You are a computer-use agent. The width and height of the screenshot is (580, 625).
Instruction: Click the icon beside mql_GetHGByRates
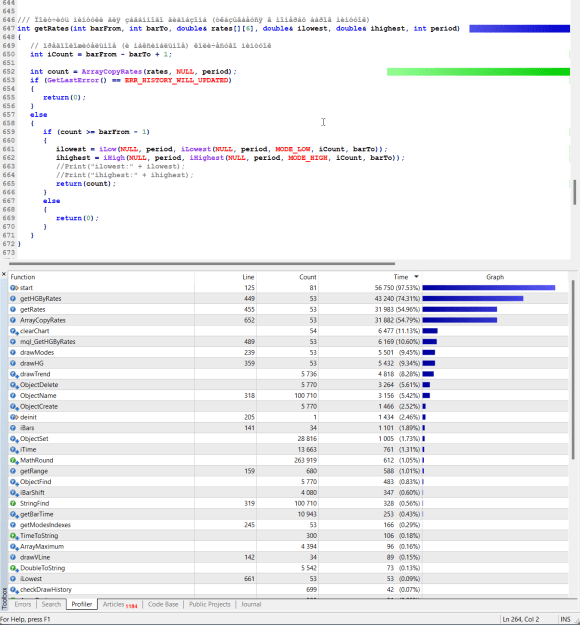click(13, 342)
